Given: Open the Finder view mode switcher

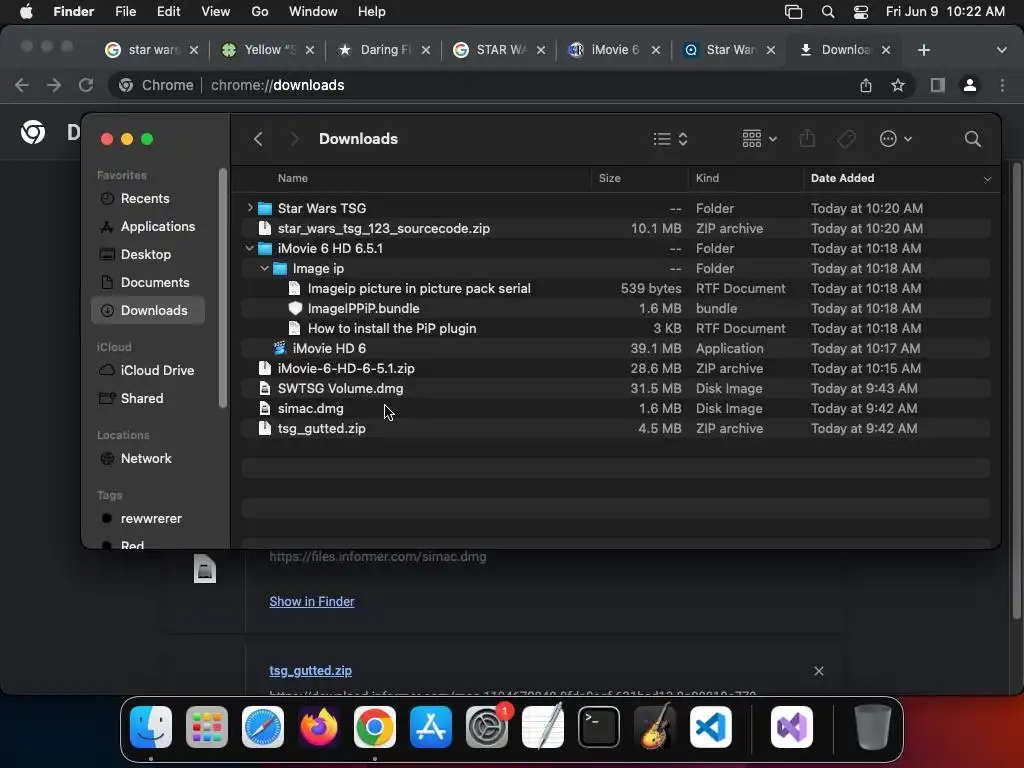Looking at the screenshot, I should 671,139.
